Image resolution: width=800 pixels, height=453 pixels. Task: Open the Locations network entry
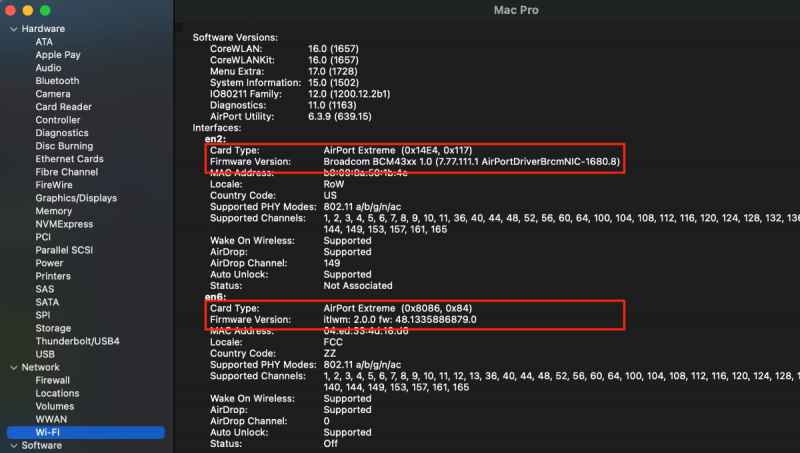pos(57,393)
